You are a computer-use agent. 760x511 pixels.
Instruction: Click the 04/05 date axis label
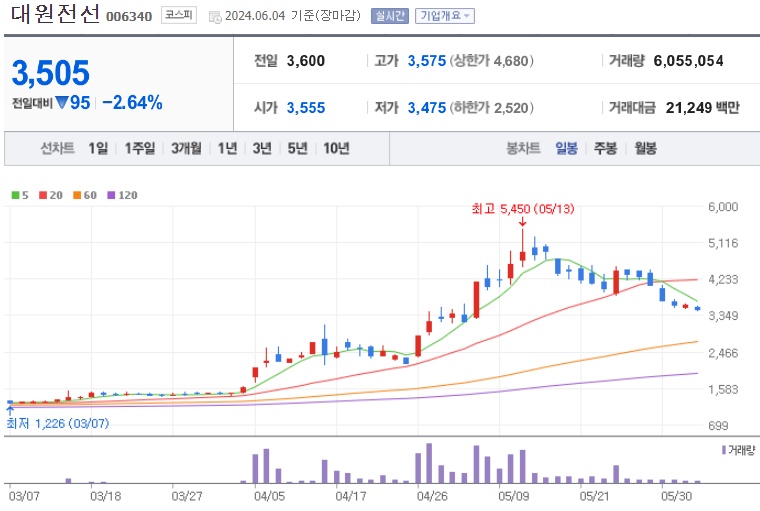[269, 496]
